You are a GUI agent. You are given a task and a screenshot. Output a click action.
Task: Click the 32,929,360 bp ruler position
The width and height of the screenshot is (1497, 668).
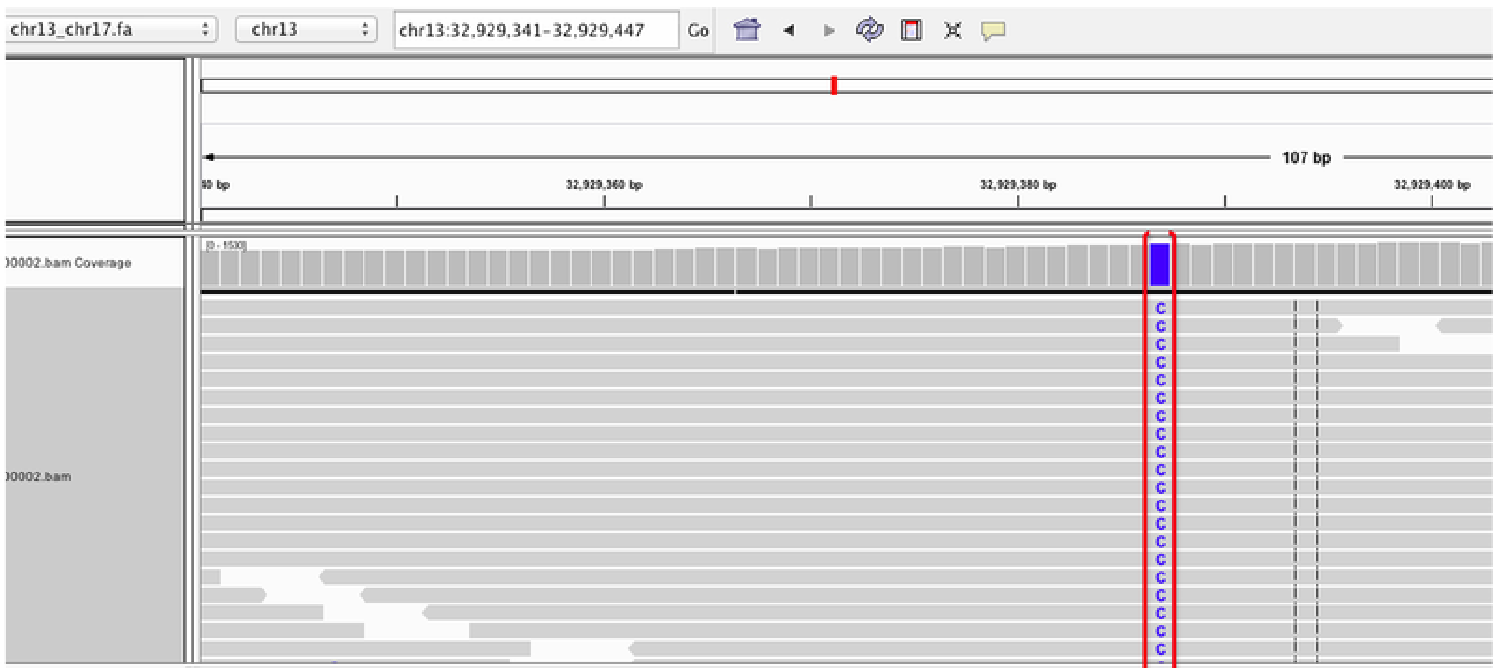(x=604, y=185)
